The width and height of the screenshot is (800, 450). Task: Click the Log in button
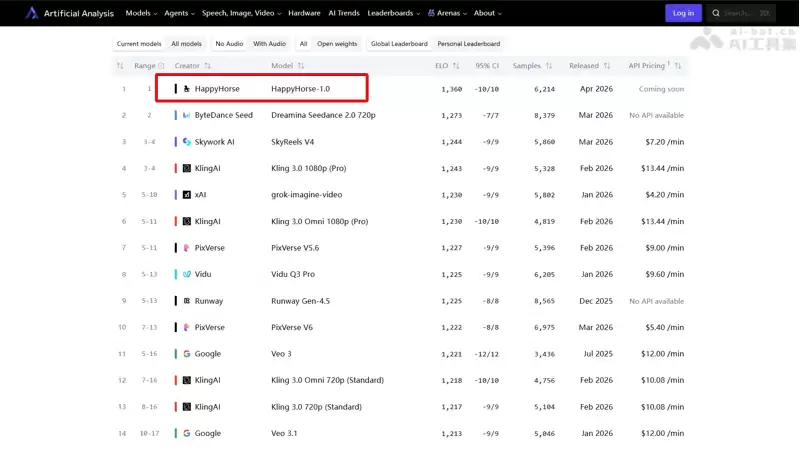(683, 13)
